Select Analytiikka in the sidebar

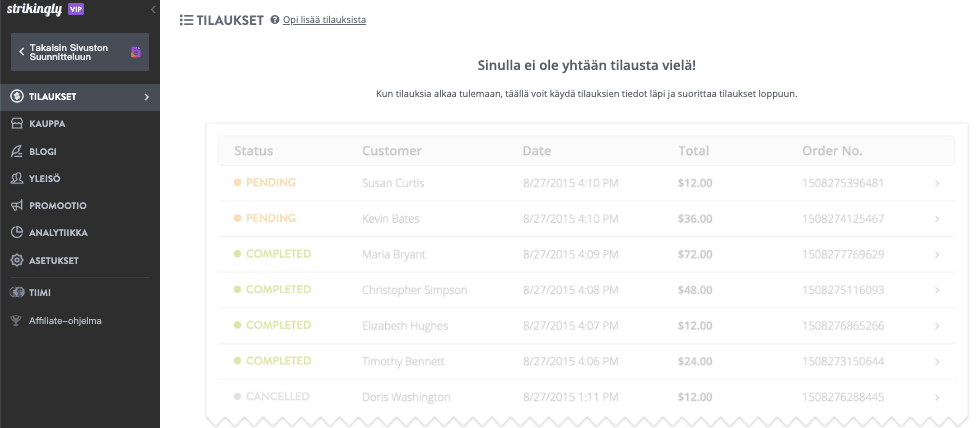(x=58, y=232)
